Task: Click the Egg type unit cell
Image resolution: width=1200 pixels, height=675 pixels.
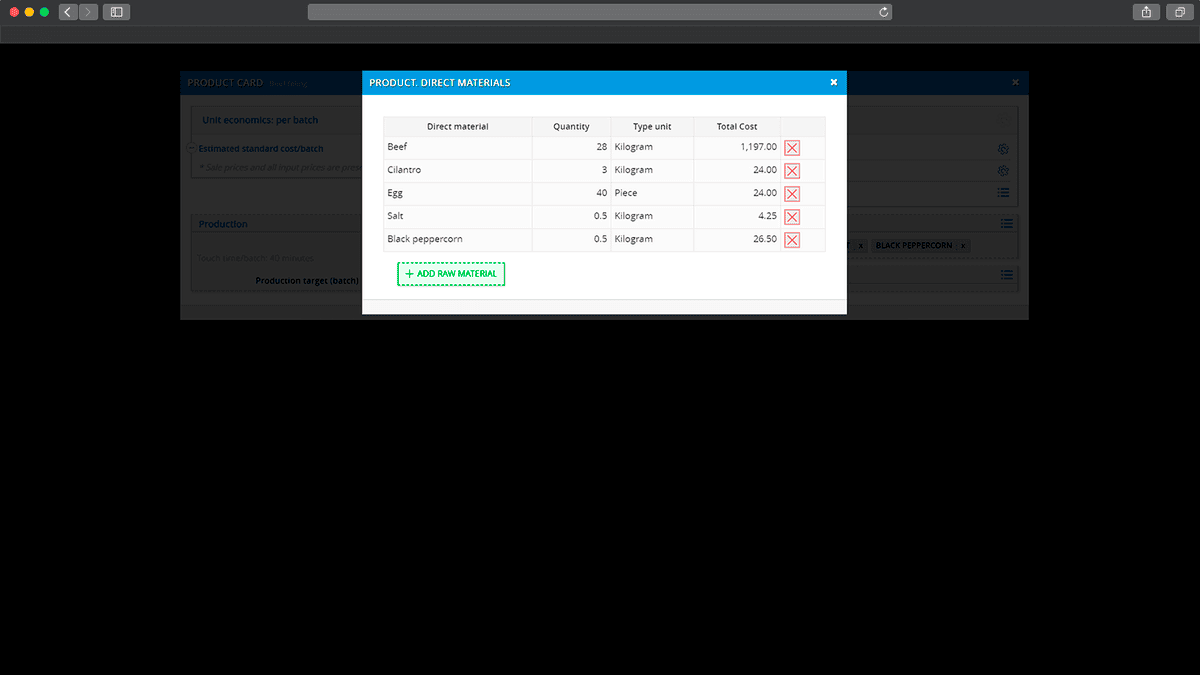Action: (651, 193)
